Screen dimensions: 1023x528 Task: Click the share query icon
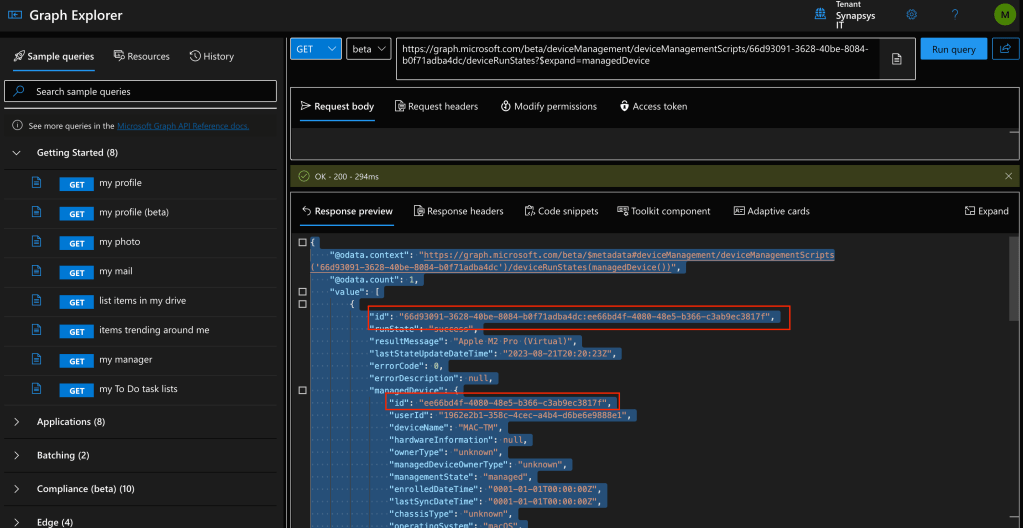point(1004,49)
